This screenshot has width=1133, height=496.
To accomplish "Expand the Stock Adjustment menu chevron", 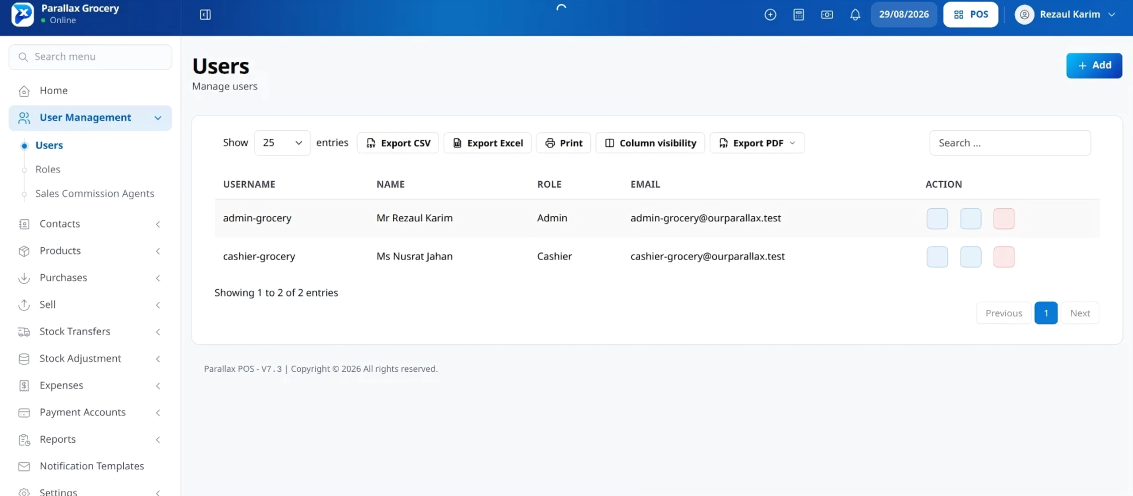I will [x=158, y=359].
